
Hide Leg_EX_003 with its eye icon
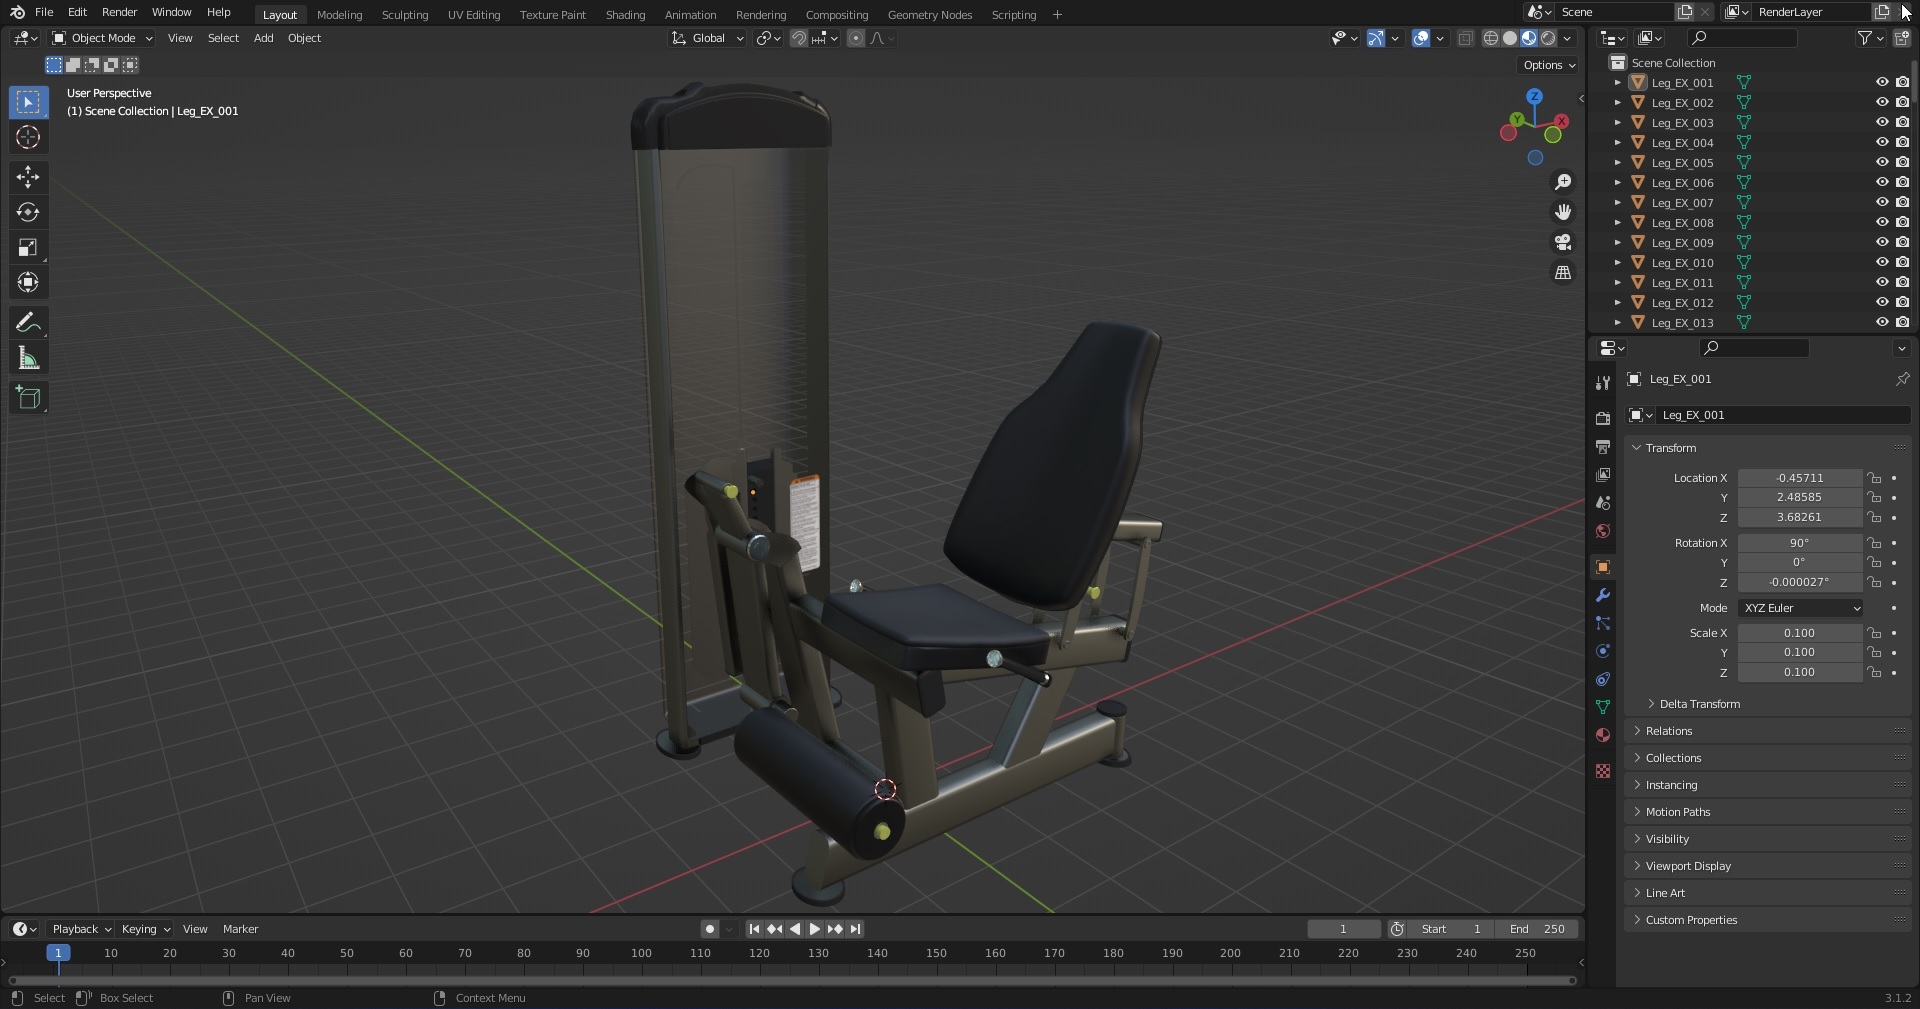[x=1882, y=122]
